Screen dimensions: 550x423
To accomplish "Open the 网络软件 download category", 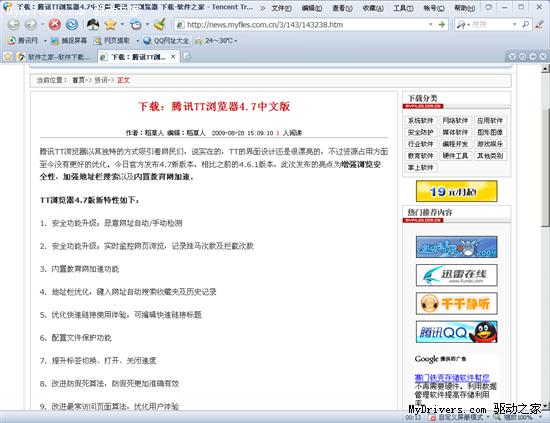I will pyautogui.click(x=455, y=121).
